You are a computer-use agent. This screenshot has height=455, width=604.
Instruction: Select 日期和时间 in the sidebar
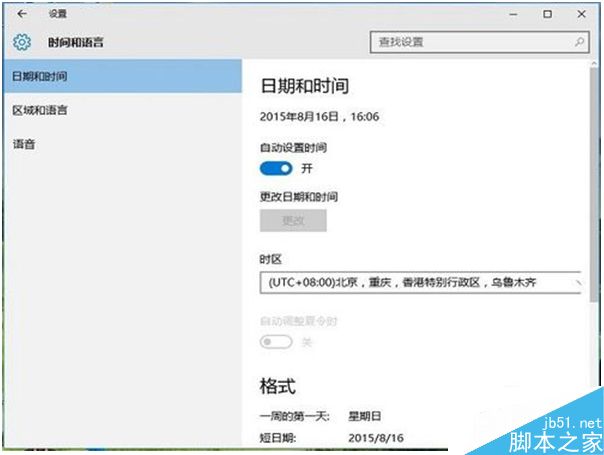120,76
